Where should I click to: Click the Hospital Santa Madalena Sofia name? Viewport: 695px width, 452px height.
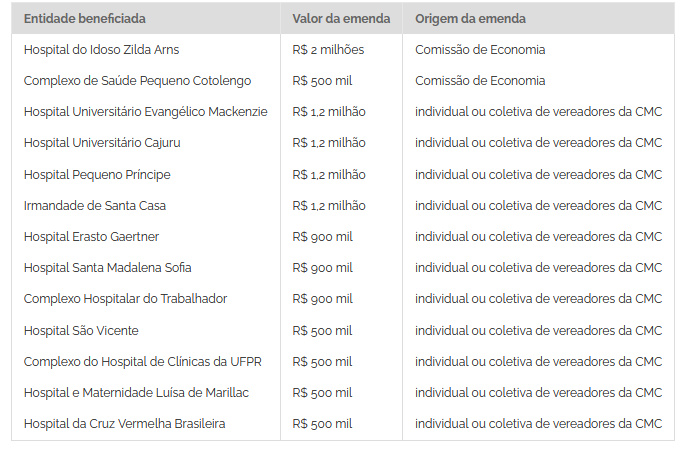[107, 268]
